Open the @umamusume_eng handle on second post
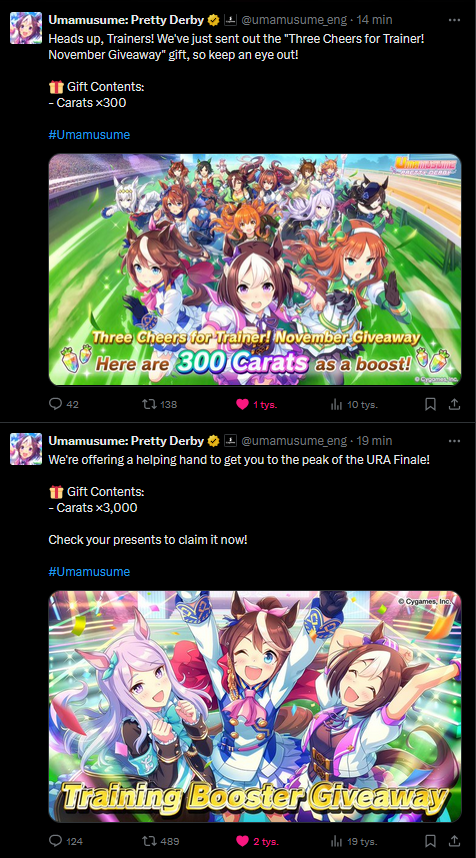 (294, 441)
